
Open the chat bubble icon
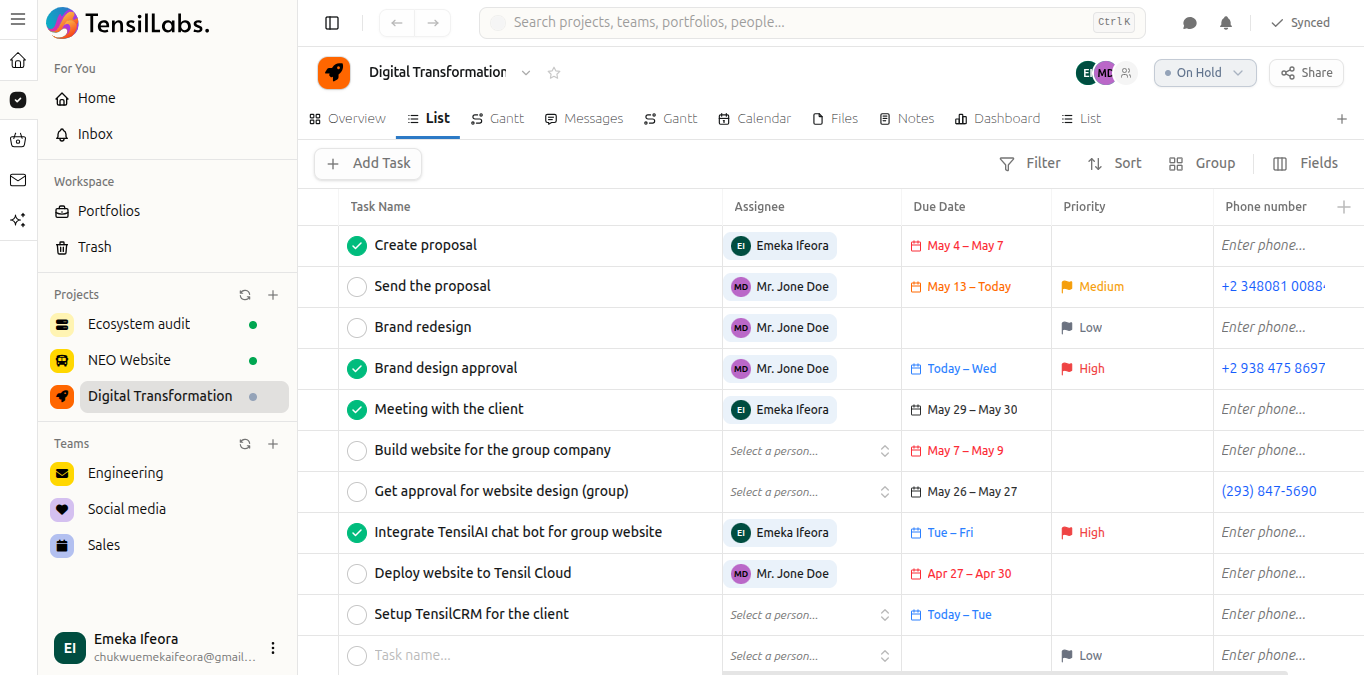[x=1190, y=23]
